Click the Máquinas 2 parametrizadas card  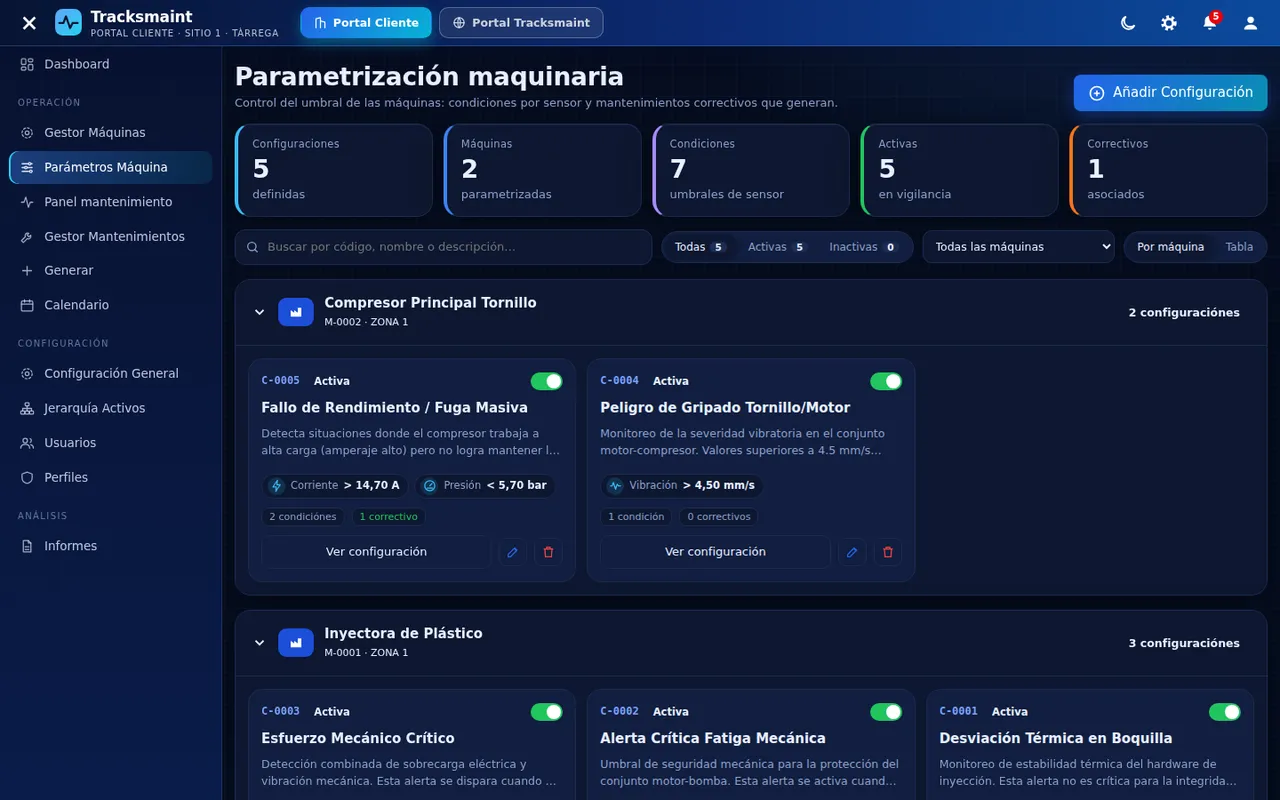pos(543,170)
